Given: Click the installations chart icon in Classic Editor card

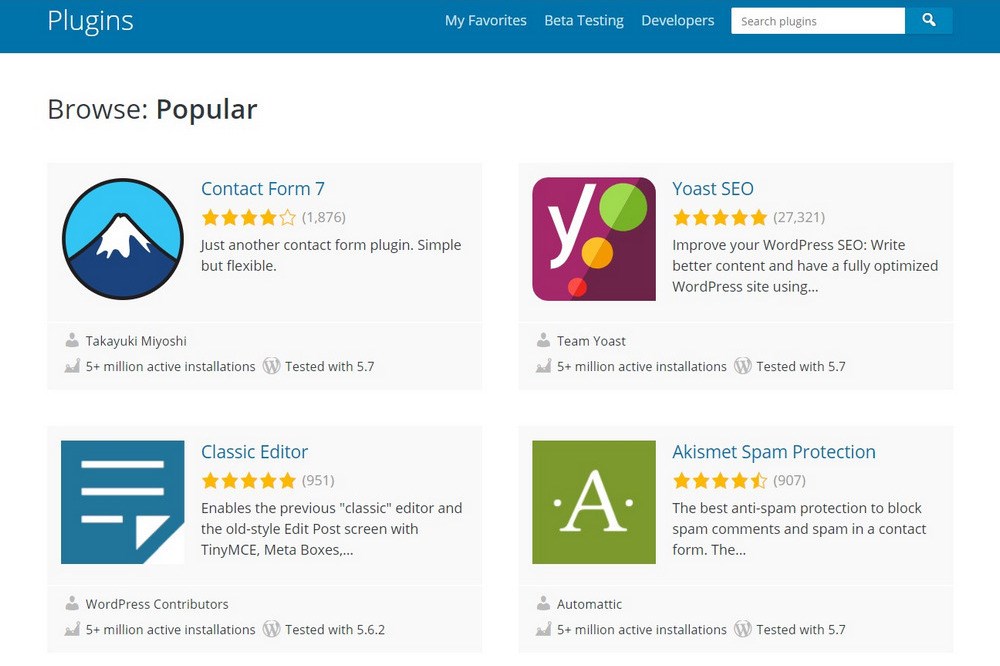Looking at the screenshot, I should pyautogui.click(x=72, y=629).
